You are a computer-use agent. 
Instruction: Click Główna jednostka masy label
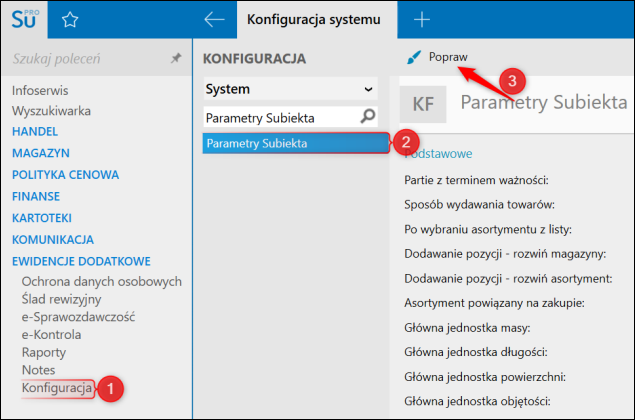[467, 328]
